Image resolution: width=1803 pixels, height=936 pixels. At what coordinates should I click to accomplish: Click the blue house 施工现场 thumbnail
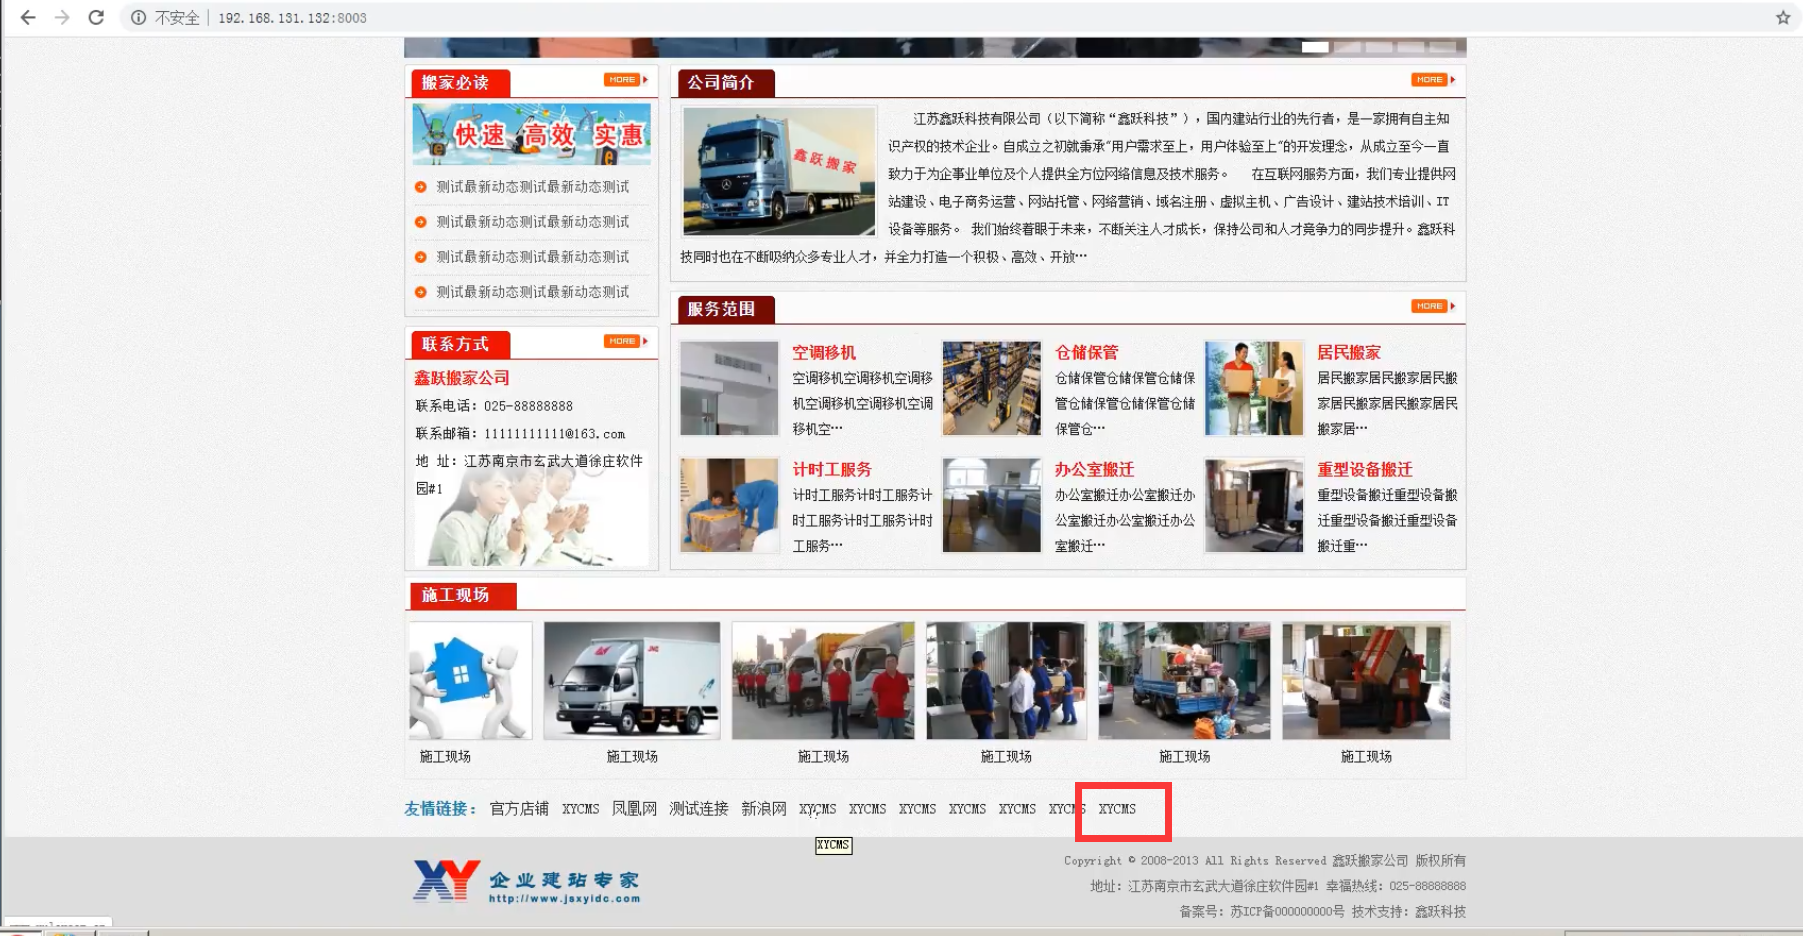[470, 680]
